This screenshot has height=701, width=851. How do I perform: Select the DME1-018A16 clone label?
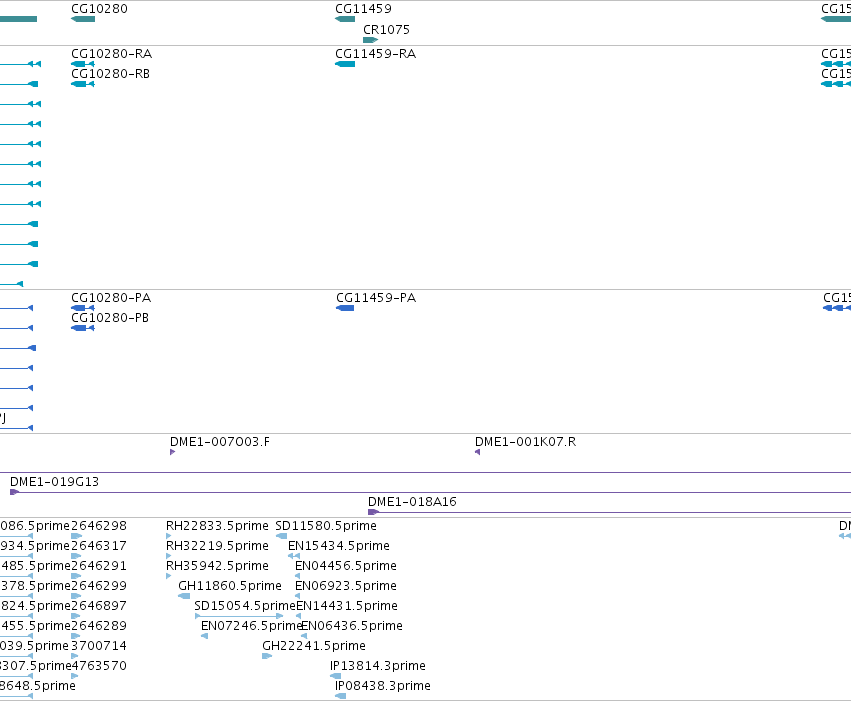412,502
